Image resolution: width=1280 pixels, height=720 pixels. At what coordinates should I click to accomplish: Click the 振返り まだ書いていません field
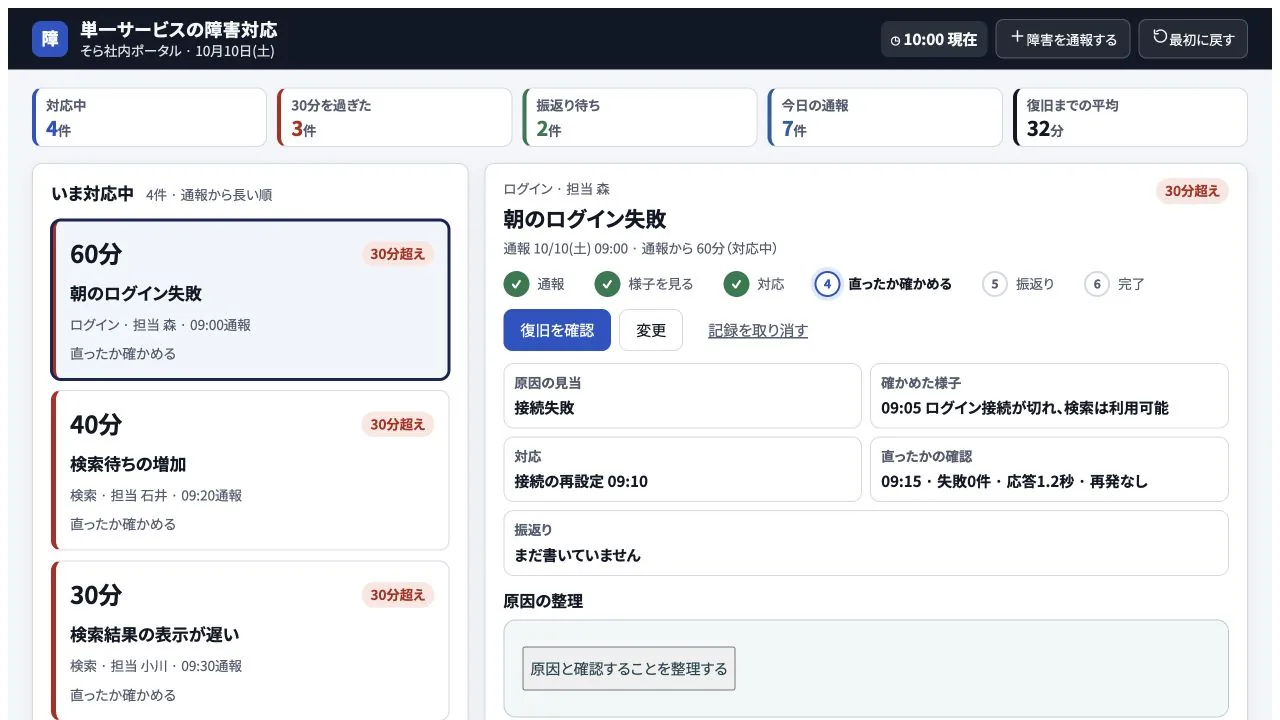click(866, 543)
